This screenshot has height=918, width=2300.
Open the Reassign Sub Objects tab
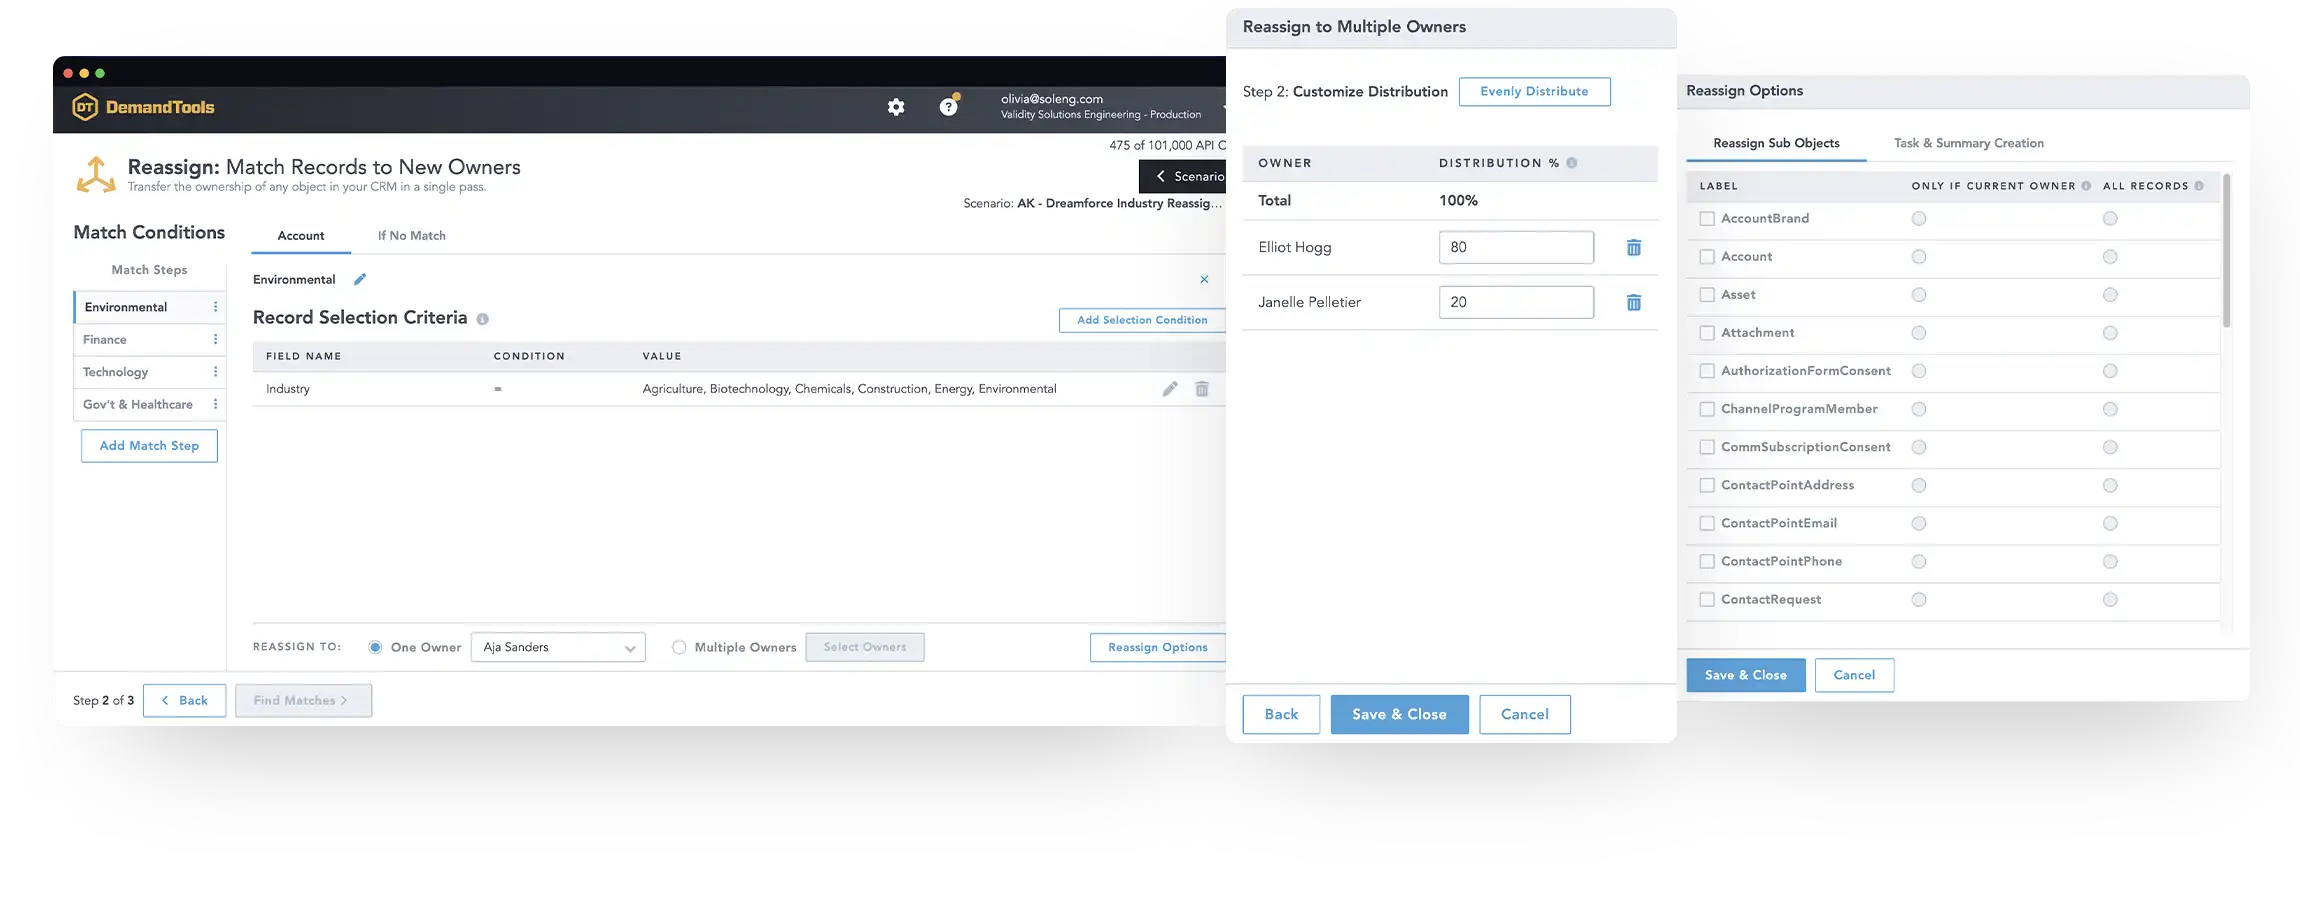(x=1776, y=143)
